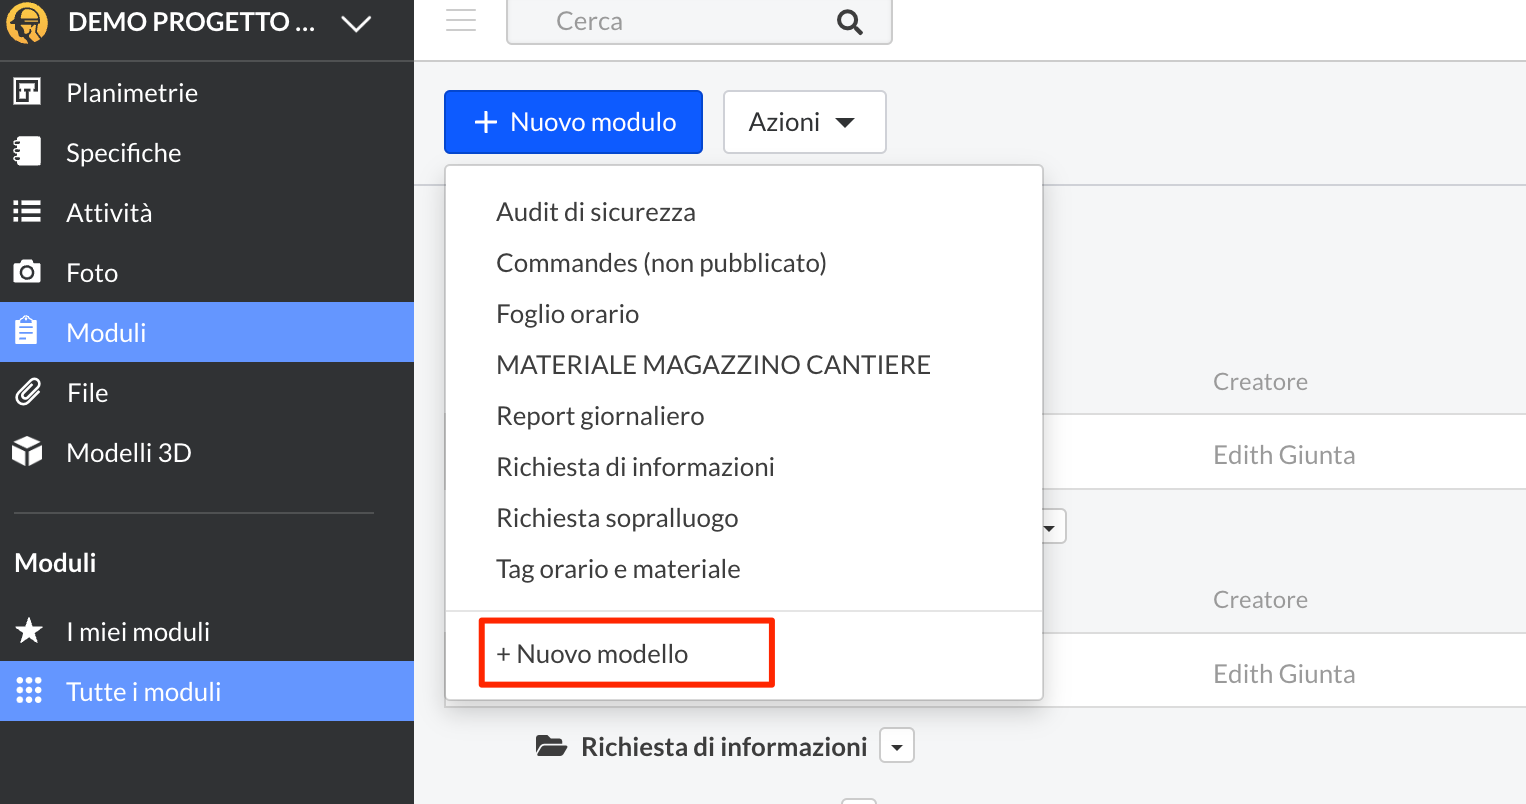Click the Foto camera icon
1526x804 pixels.
tap(27, 272)
